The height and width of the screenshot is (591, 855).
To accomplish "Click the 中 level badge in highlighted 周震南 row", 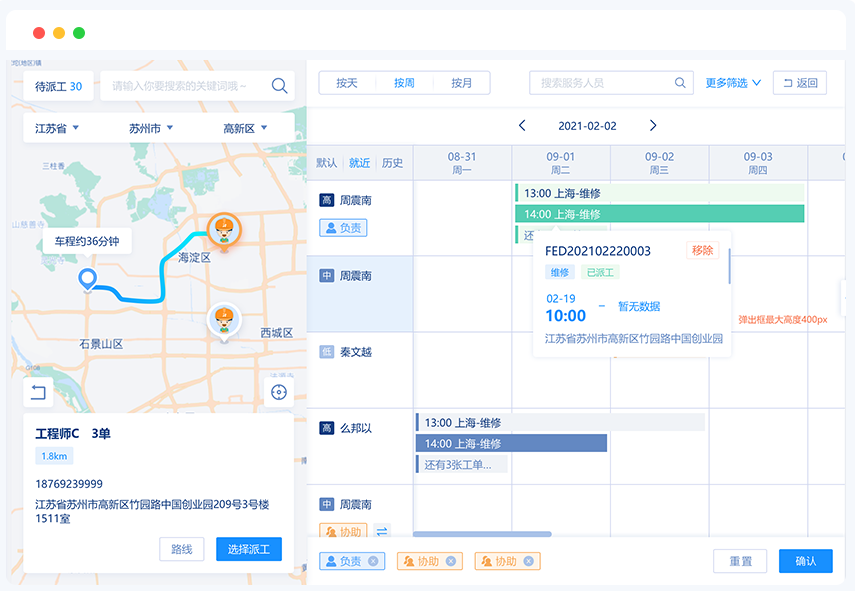I will [x=326, y=276].
